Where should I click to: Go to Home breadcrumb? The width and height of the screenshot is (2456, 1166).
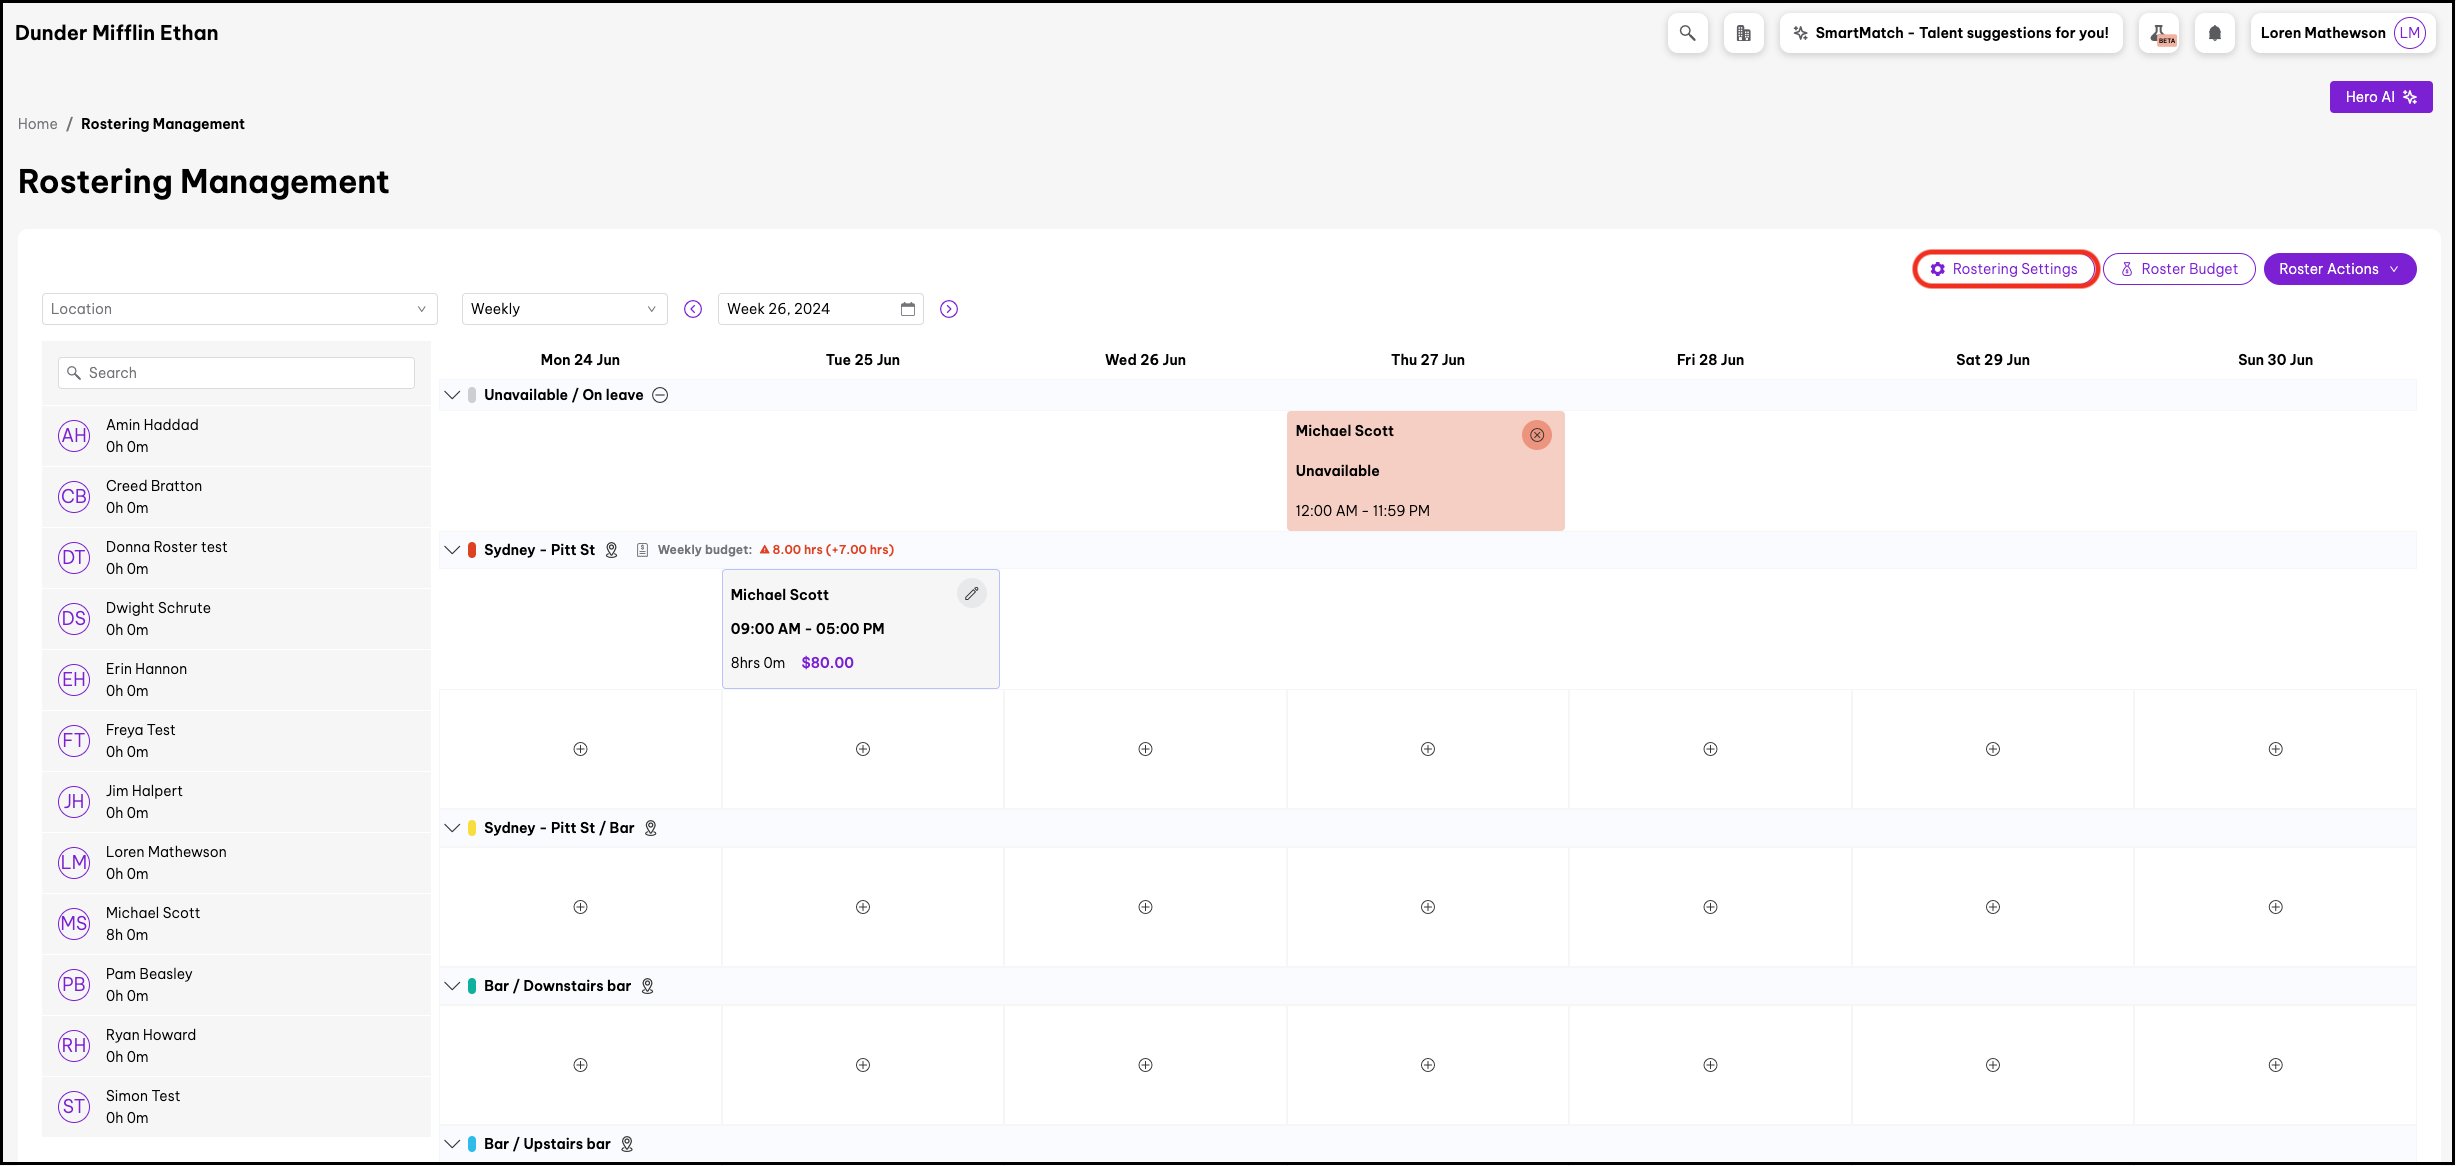pyautogui.click(x=37, y=124)
